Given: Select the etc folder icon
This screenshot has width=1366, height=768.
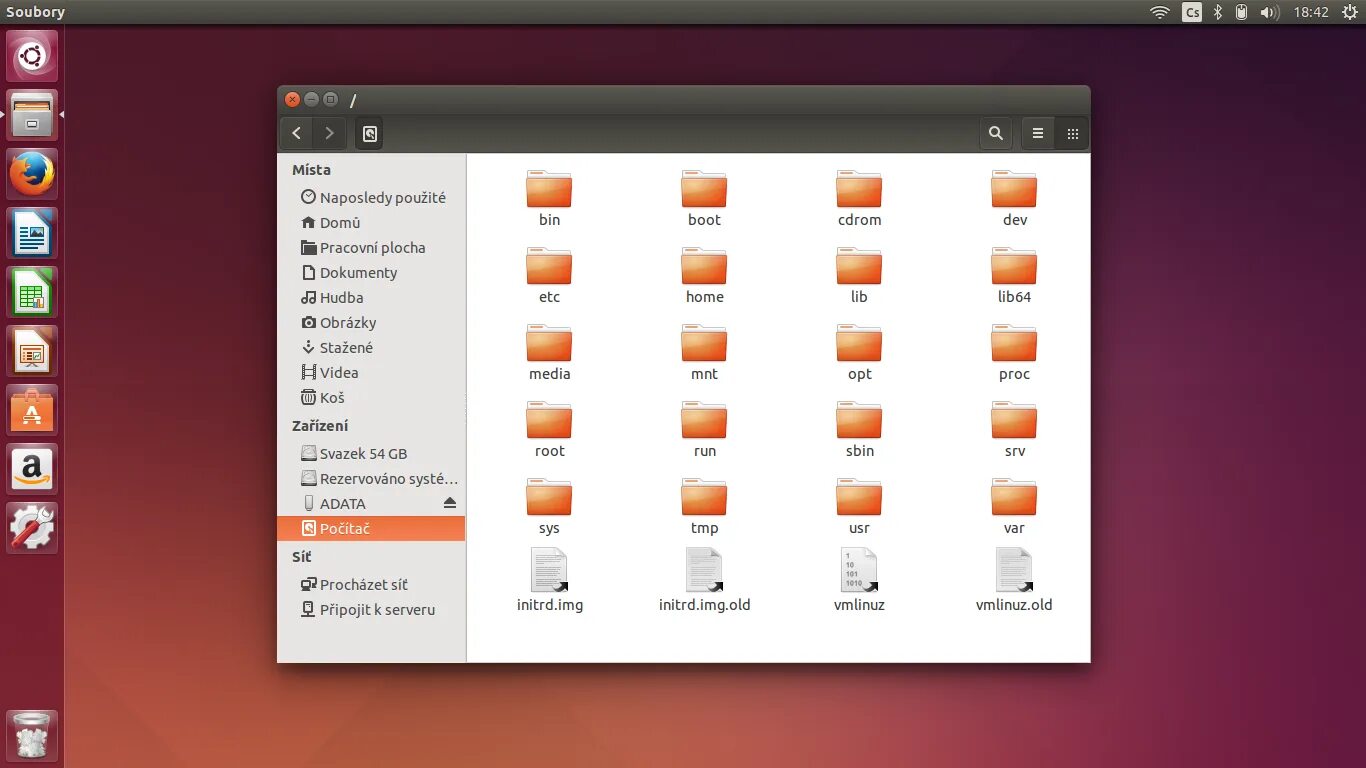Looking at the screenshot, I should (x=549, y=267).
